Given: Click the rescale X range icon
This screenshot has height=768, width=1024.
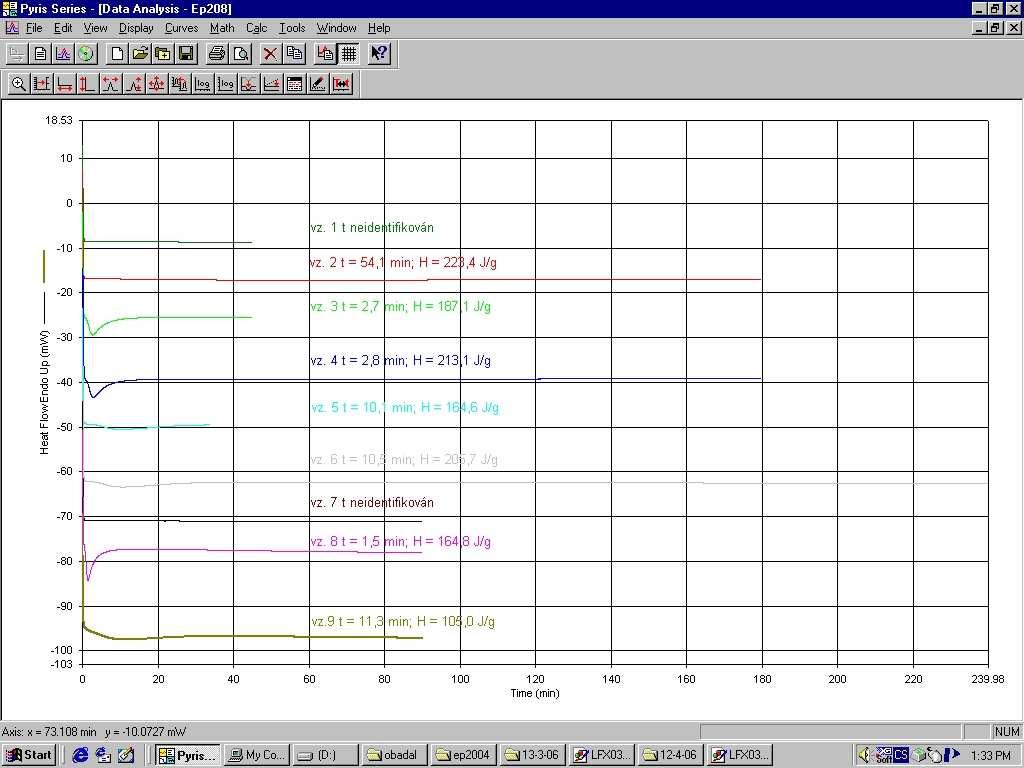Looking at the screenshot, I should [41, 84].
